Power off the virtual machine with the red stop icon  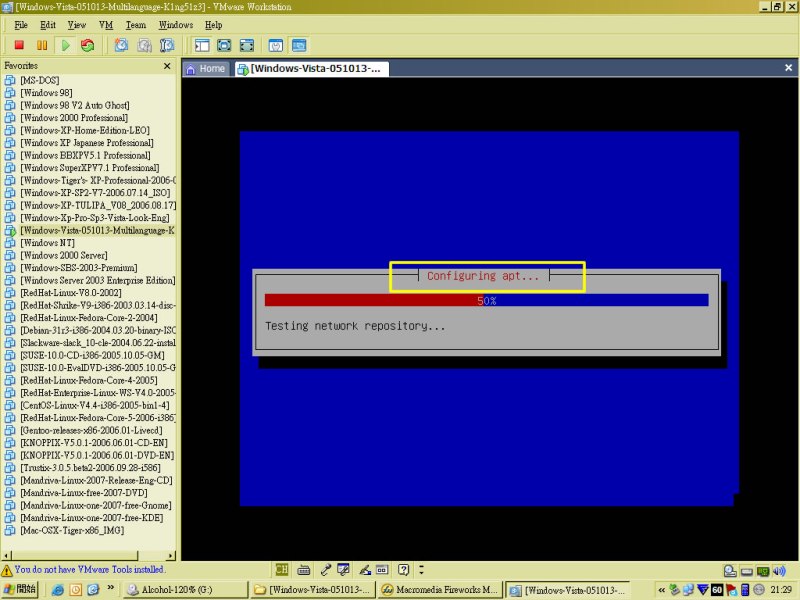(x=19, y=45)
